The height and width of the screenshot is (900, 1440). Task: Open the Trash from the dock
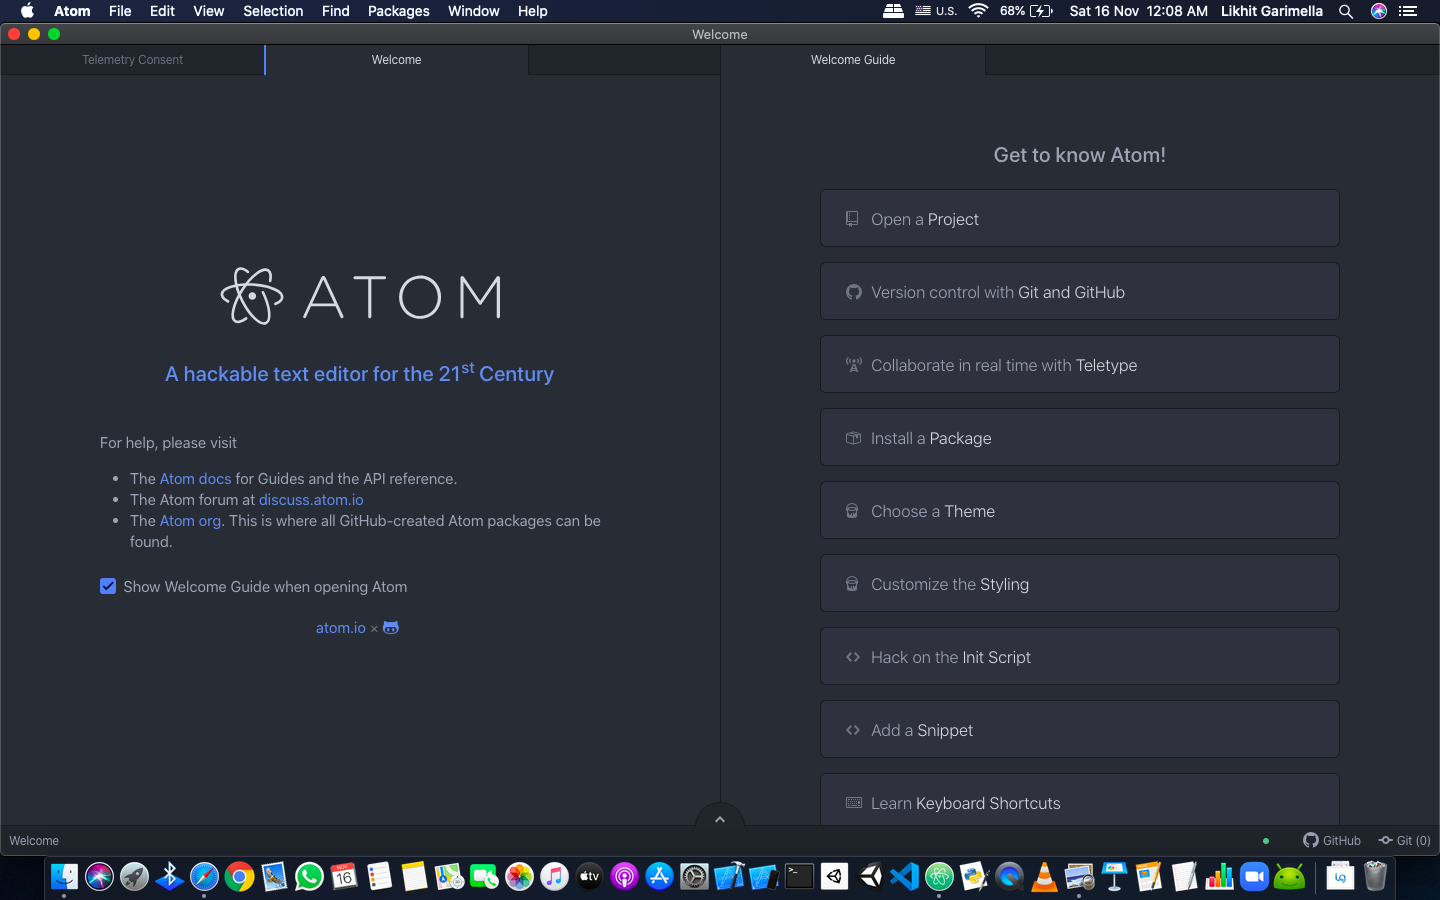pyautogui.click(x=1376, y=877)
